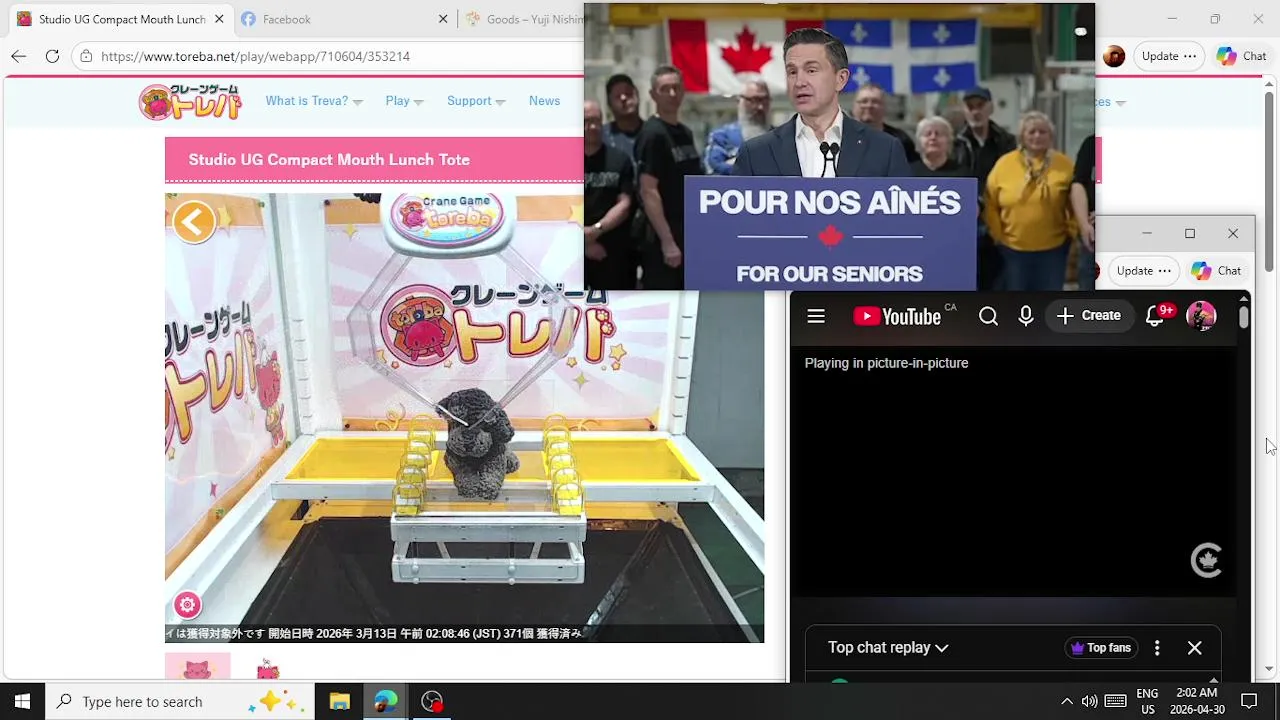Switch ENG US input language
The image size is (1280, 720).
pos(1147,701)
